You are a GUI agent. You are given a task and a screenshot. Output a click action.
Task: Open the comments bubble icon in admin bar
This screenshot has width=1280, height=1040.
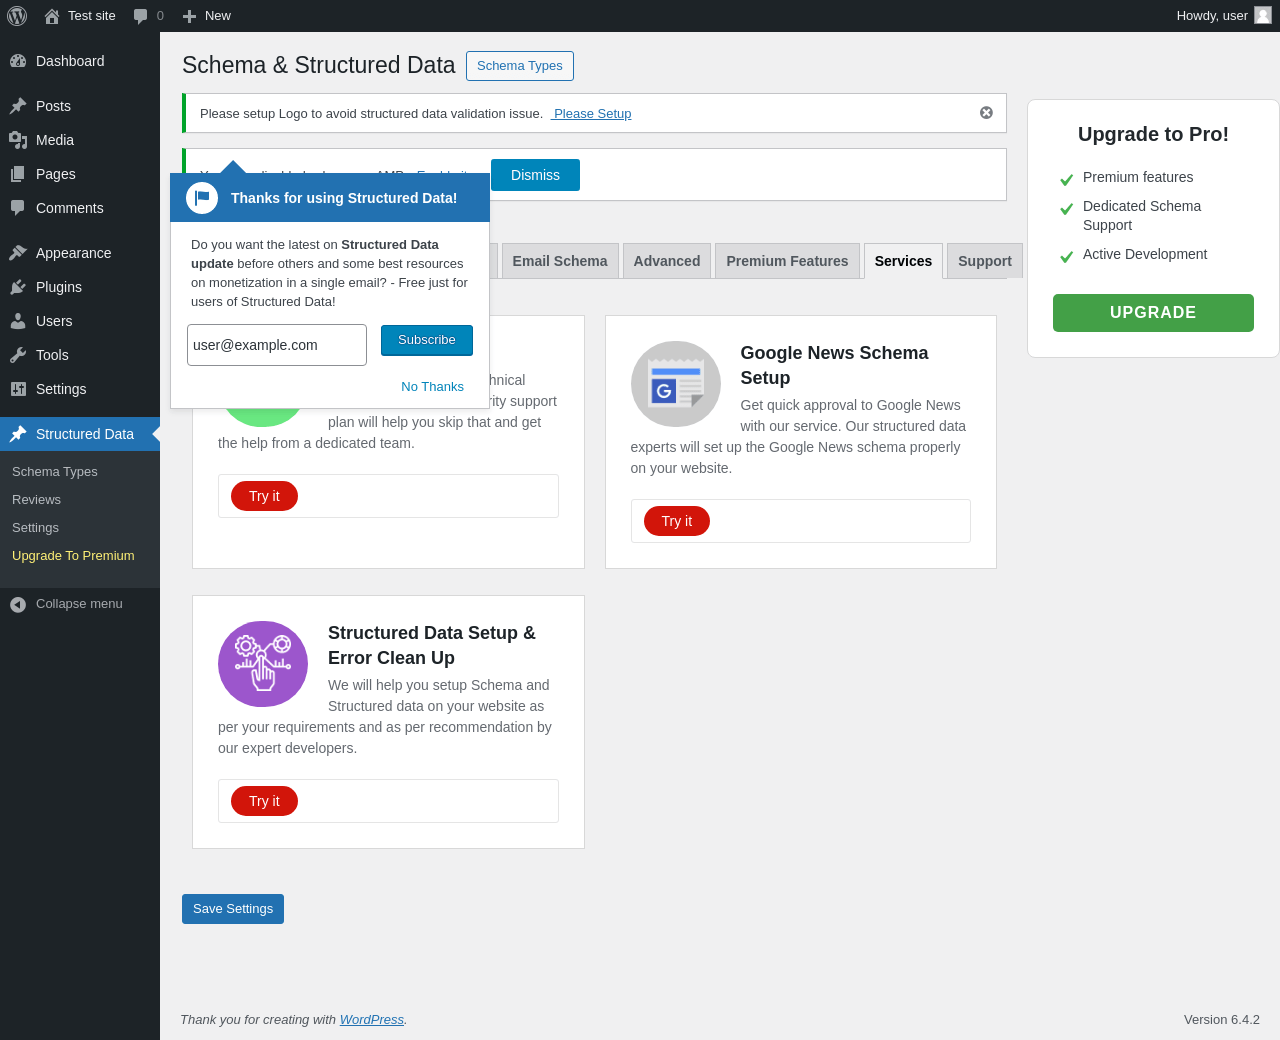141,16
